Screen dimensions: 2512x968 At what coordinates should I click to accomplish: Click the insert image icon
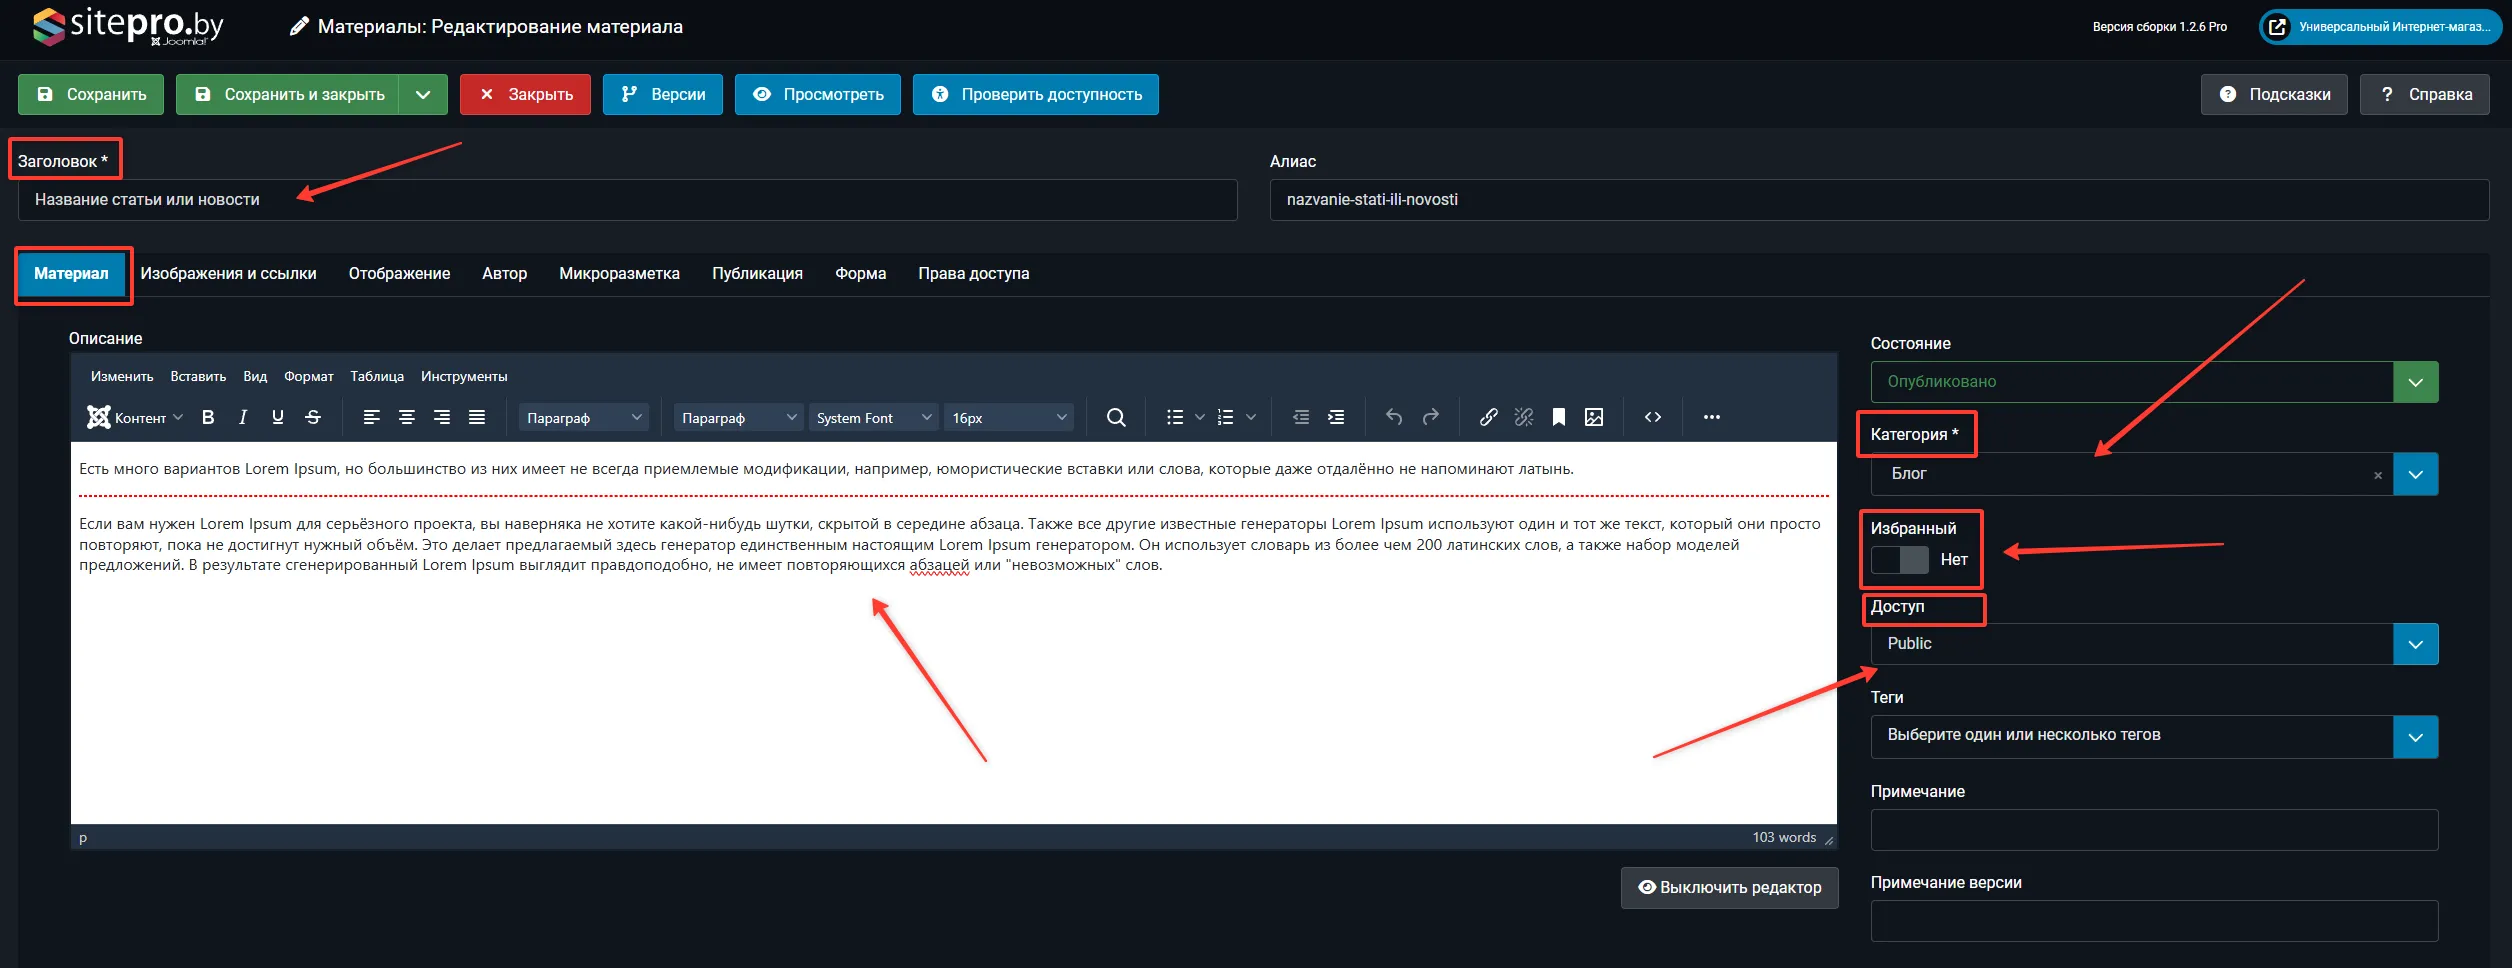pyautogui.click(x=1594, y=417)
